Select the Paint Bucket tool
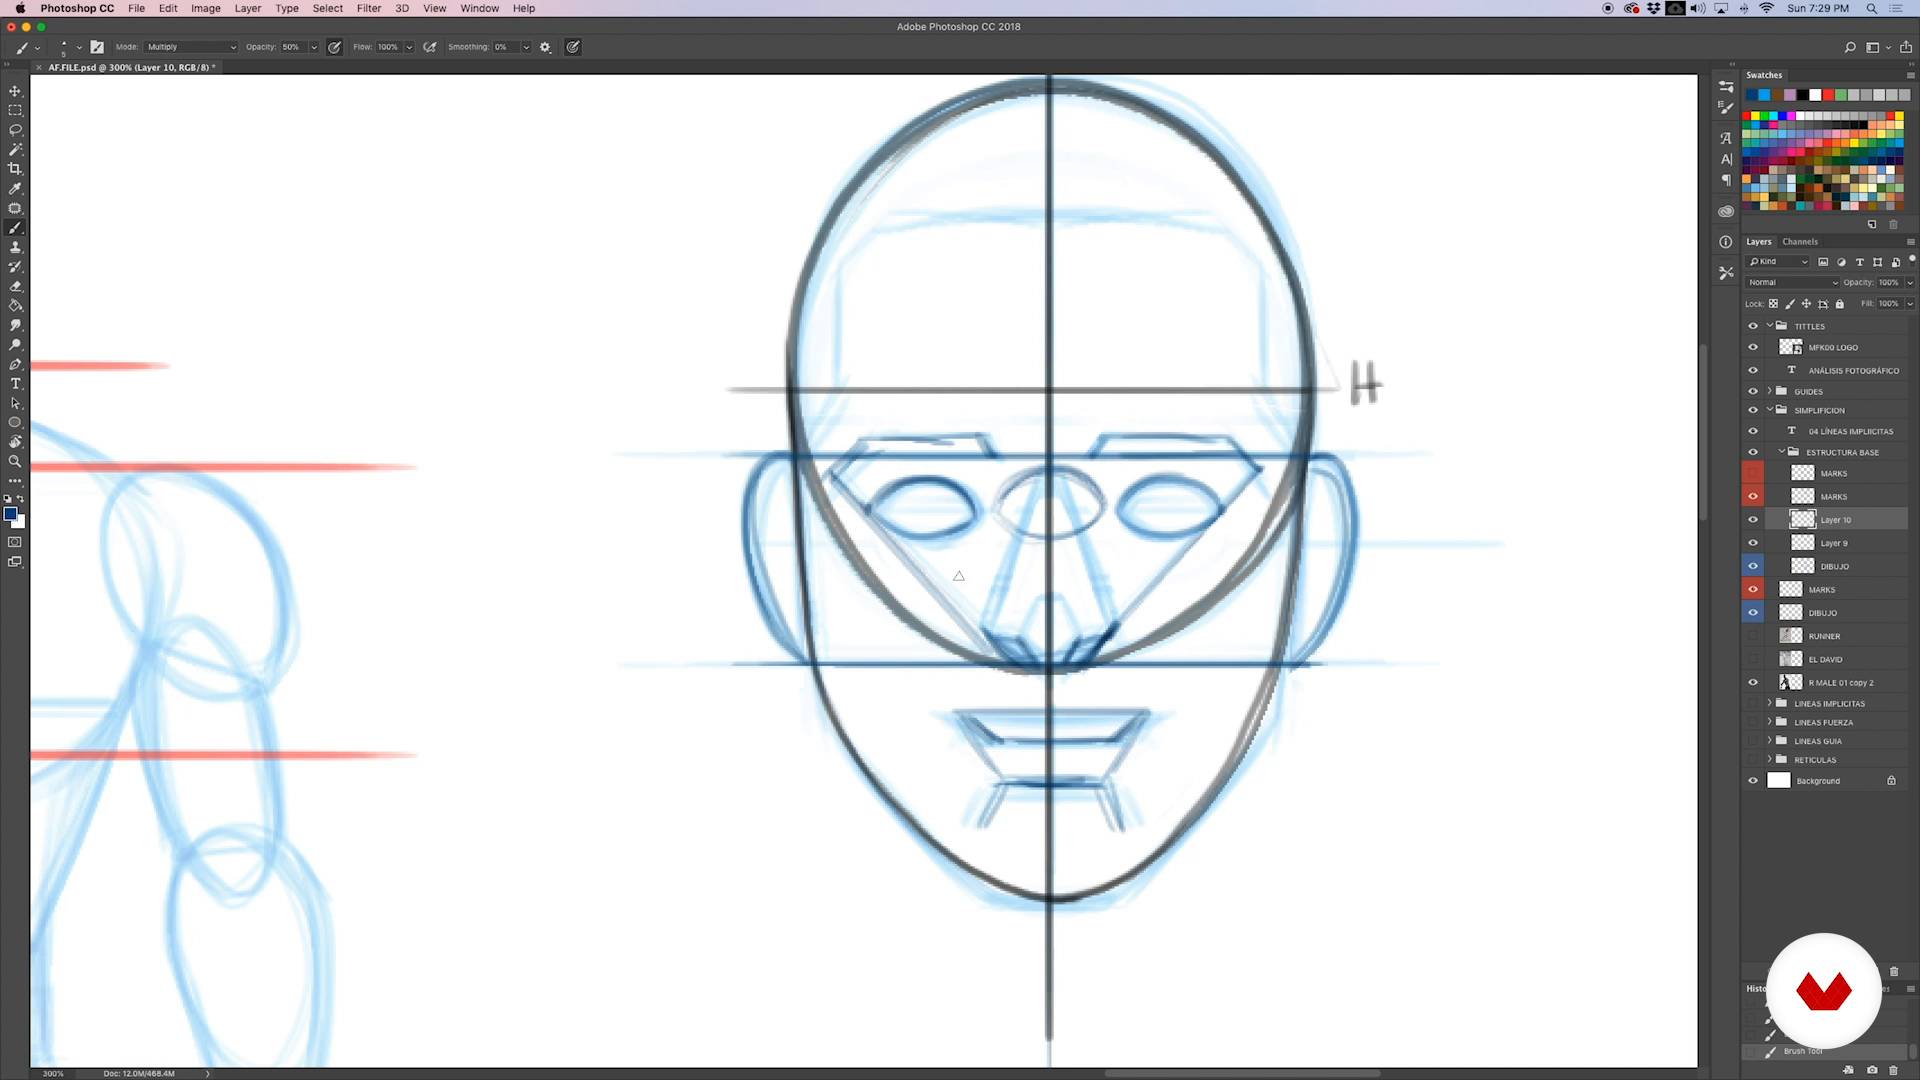Image resolution: width=1920 pixels, height=1080 pixels. click(x=15, y=306)
